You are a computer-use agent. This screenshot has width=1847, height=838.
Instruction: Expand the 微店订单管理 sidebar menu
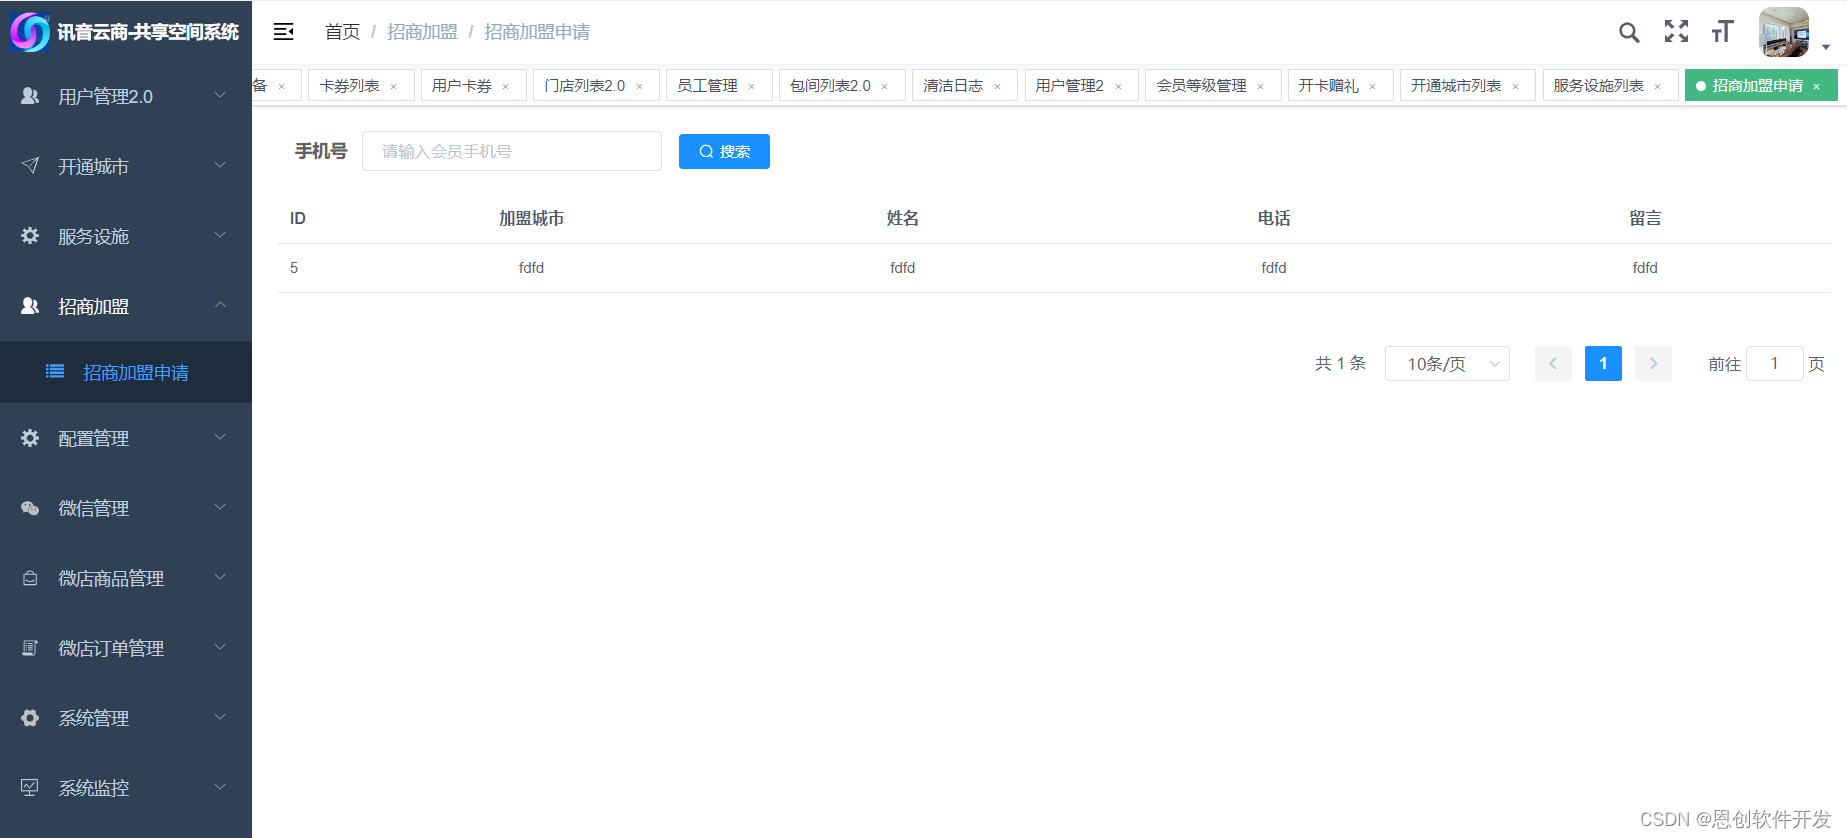pyautogui.click(x=220, y=647)
